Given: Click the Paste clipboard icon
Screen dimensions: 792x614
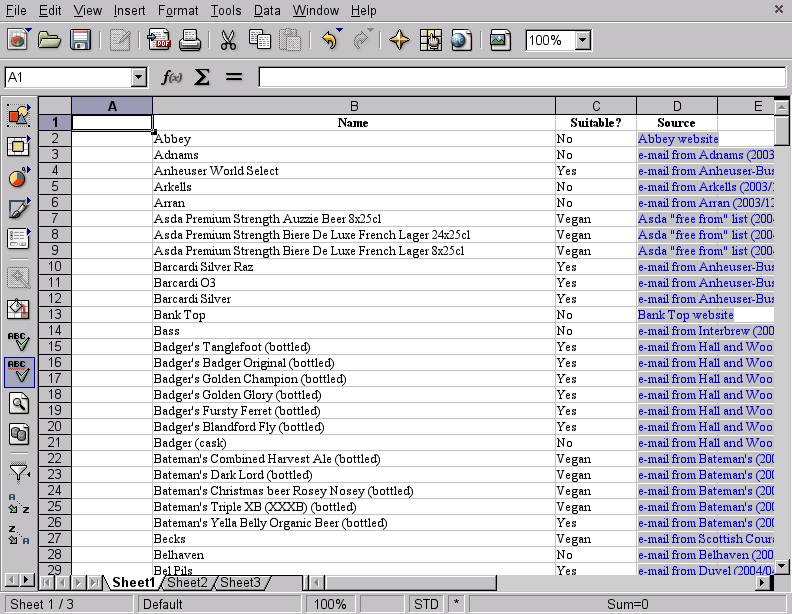Looking at the screenshot, I should [x=290, y=40].
